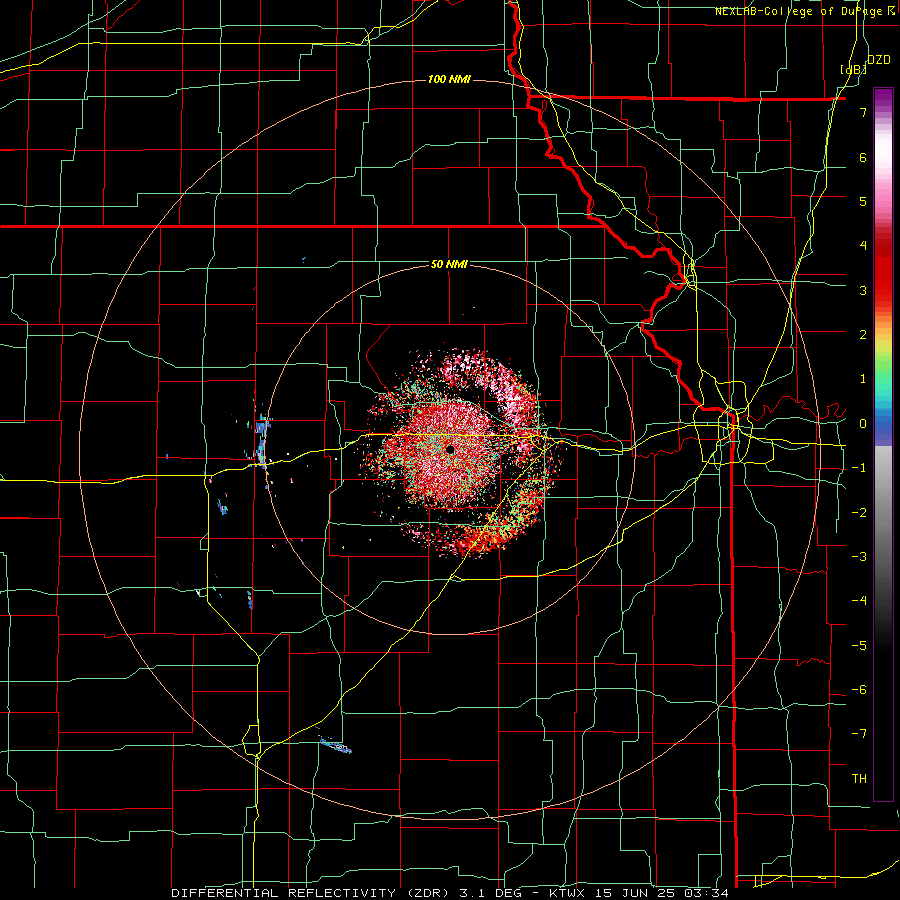Click the 6 tick on the color scale

coord(863,157)
